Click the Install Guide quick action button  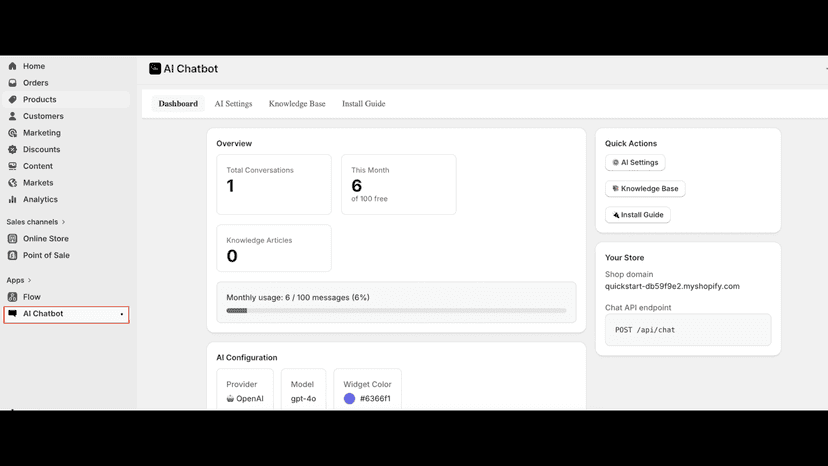pyautogui.click(x=637, y=215)
